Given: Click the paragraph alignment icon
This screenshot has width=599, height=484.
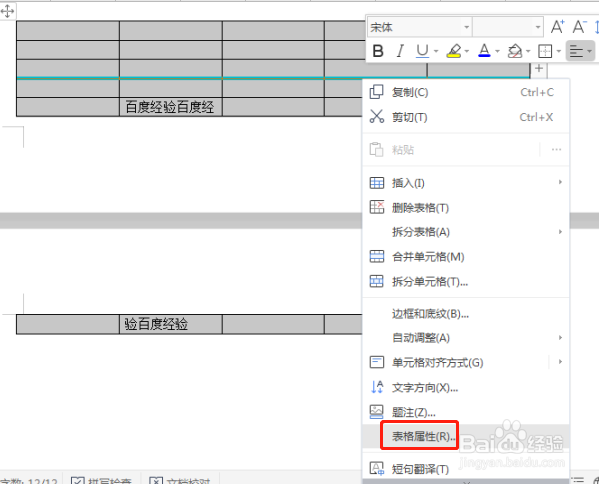Looking at the screenshot, I should point(576,51).
